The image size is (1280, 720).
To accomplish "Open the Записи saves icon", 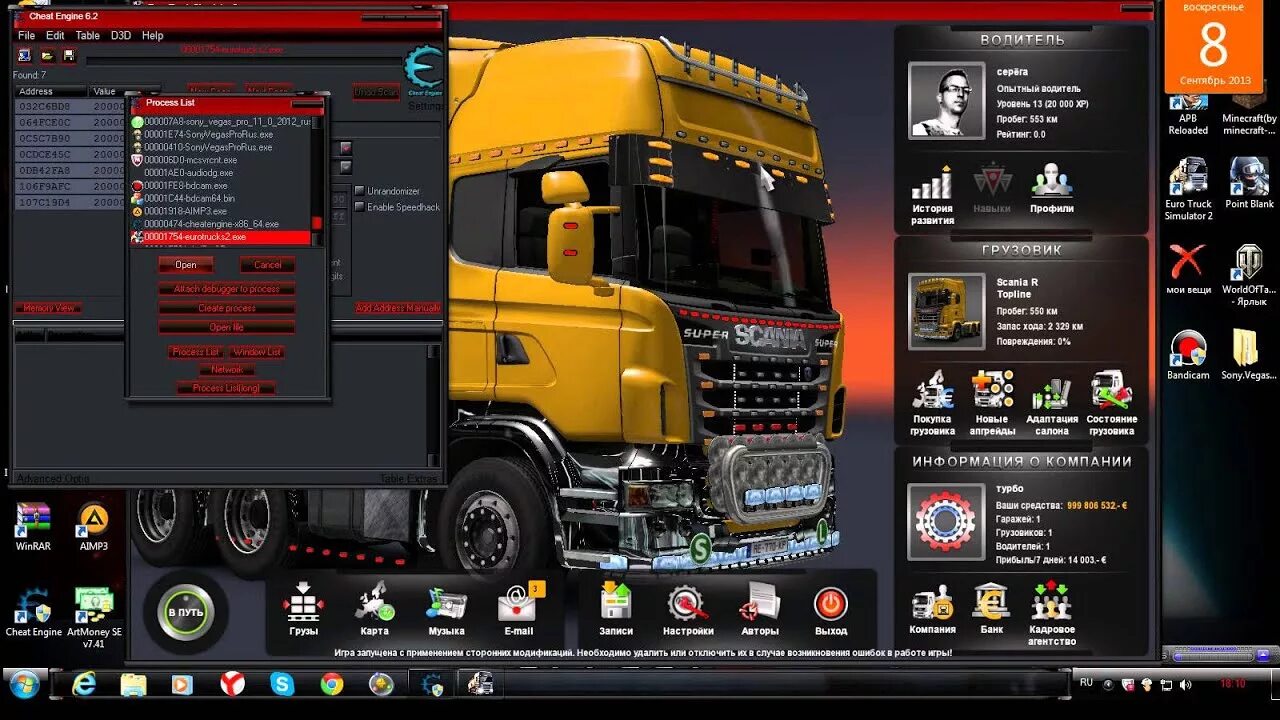I will point(616,603).
